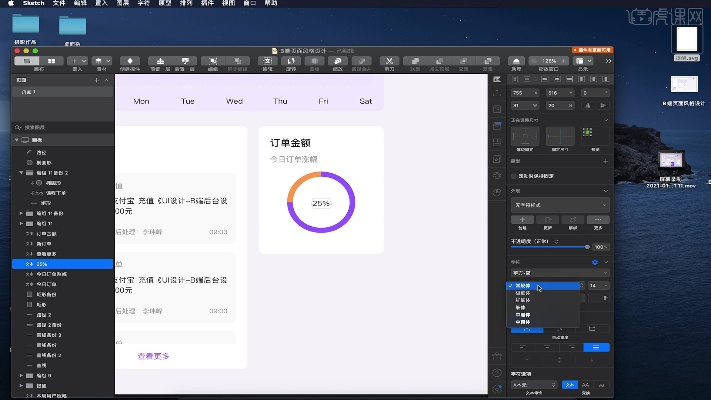Add a new page with plus icon
Viewport: 711px width, 400px height.
[96, 79]
